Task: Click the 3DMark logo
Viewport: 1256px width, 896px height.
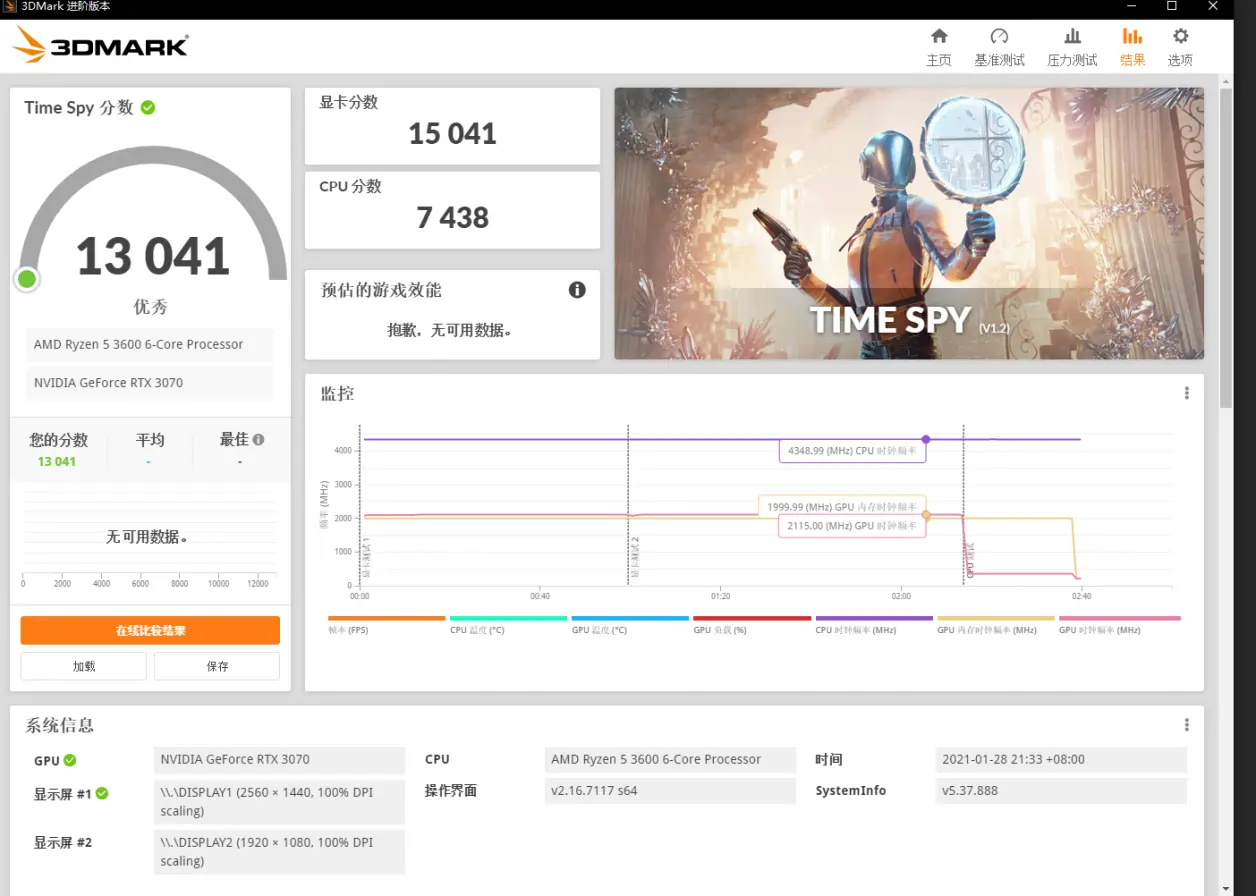Action: (100, 45)
